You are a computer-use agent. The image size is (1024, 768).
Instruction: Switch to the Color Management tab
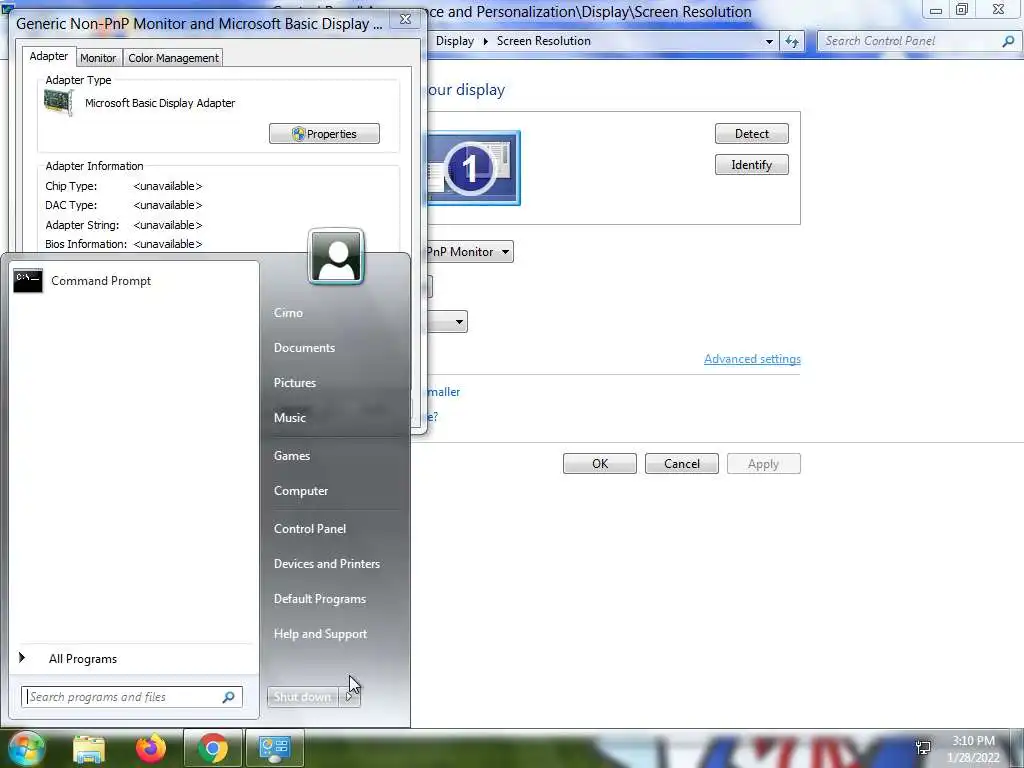tap(173, 58)
